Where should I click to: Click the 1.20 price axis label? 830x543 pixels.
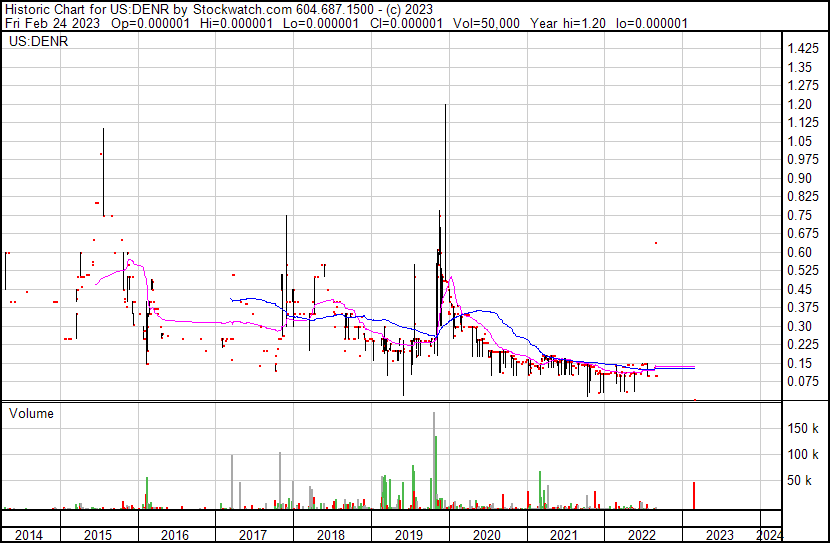pos(799,104)
